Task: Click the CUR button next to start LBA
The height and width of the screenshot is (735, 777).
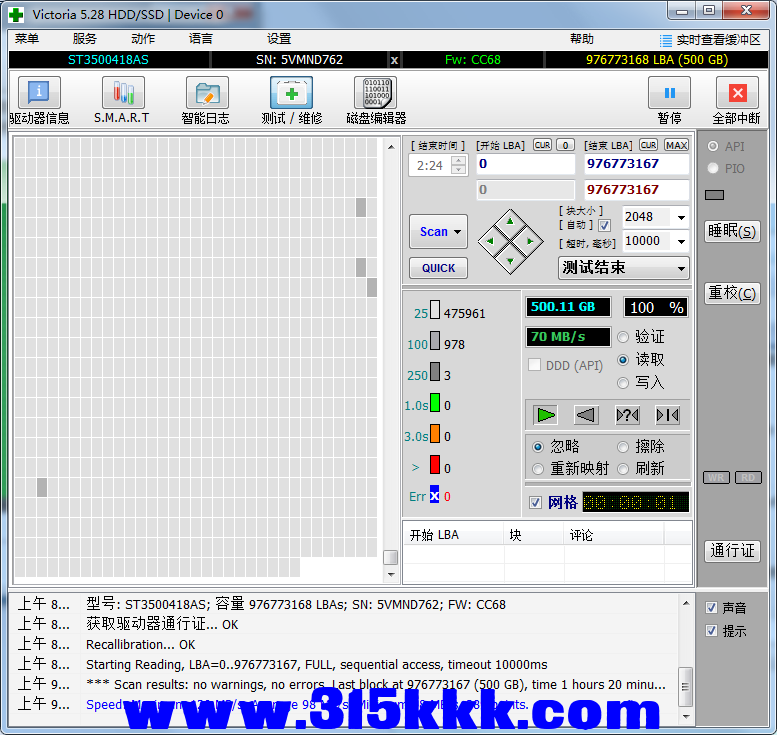Action: pos(542,145)
